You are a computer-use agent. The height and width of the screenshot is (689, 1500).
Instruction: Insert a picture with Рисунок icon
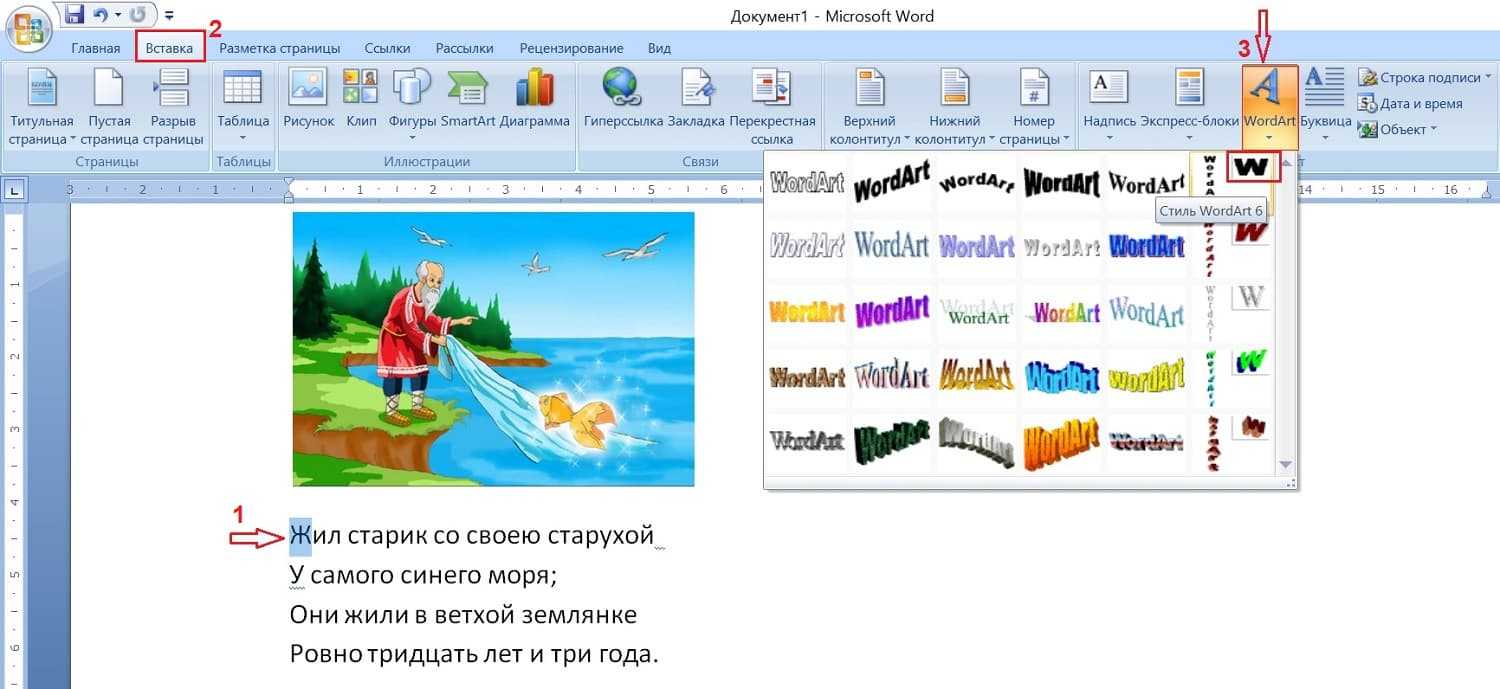307,100
